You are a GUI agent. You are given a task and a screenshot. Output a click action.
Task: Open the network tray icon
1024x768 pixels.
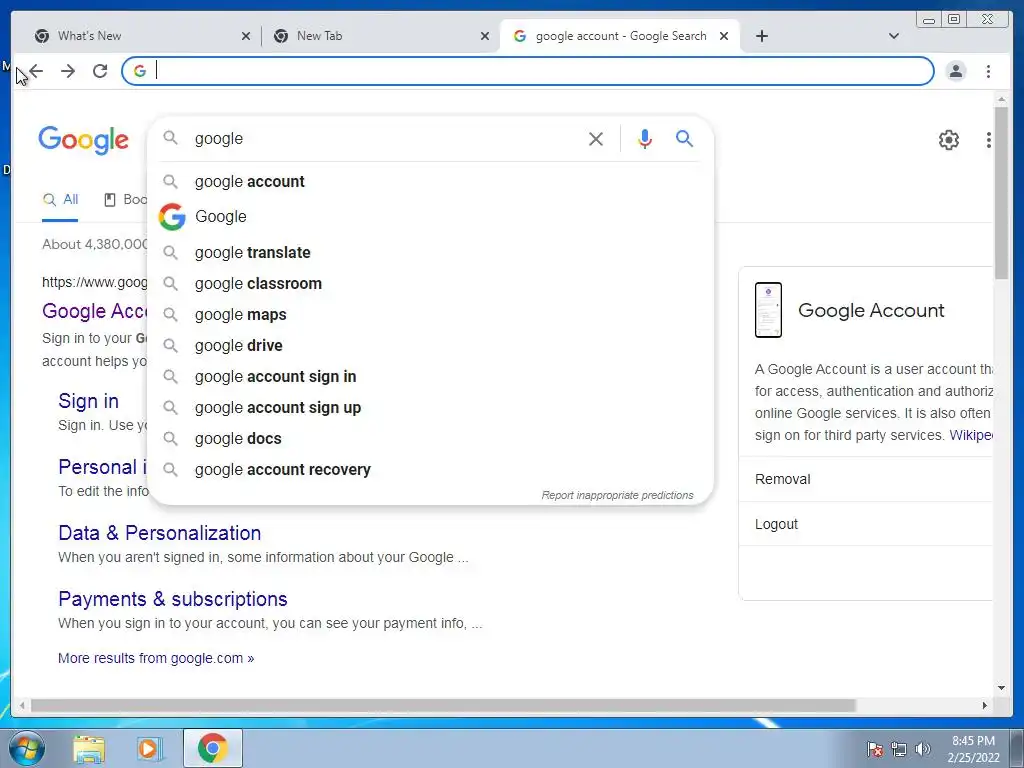click(899, 749)
